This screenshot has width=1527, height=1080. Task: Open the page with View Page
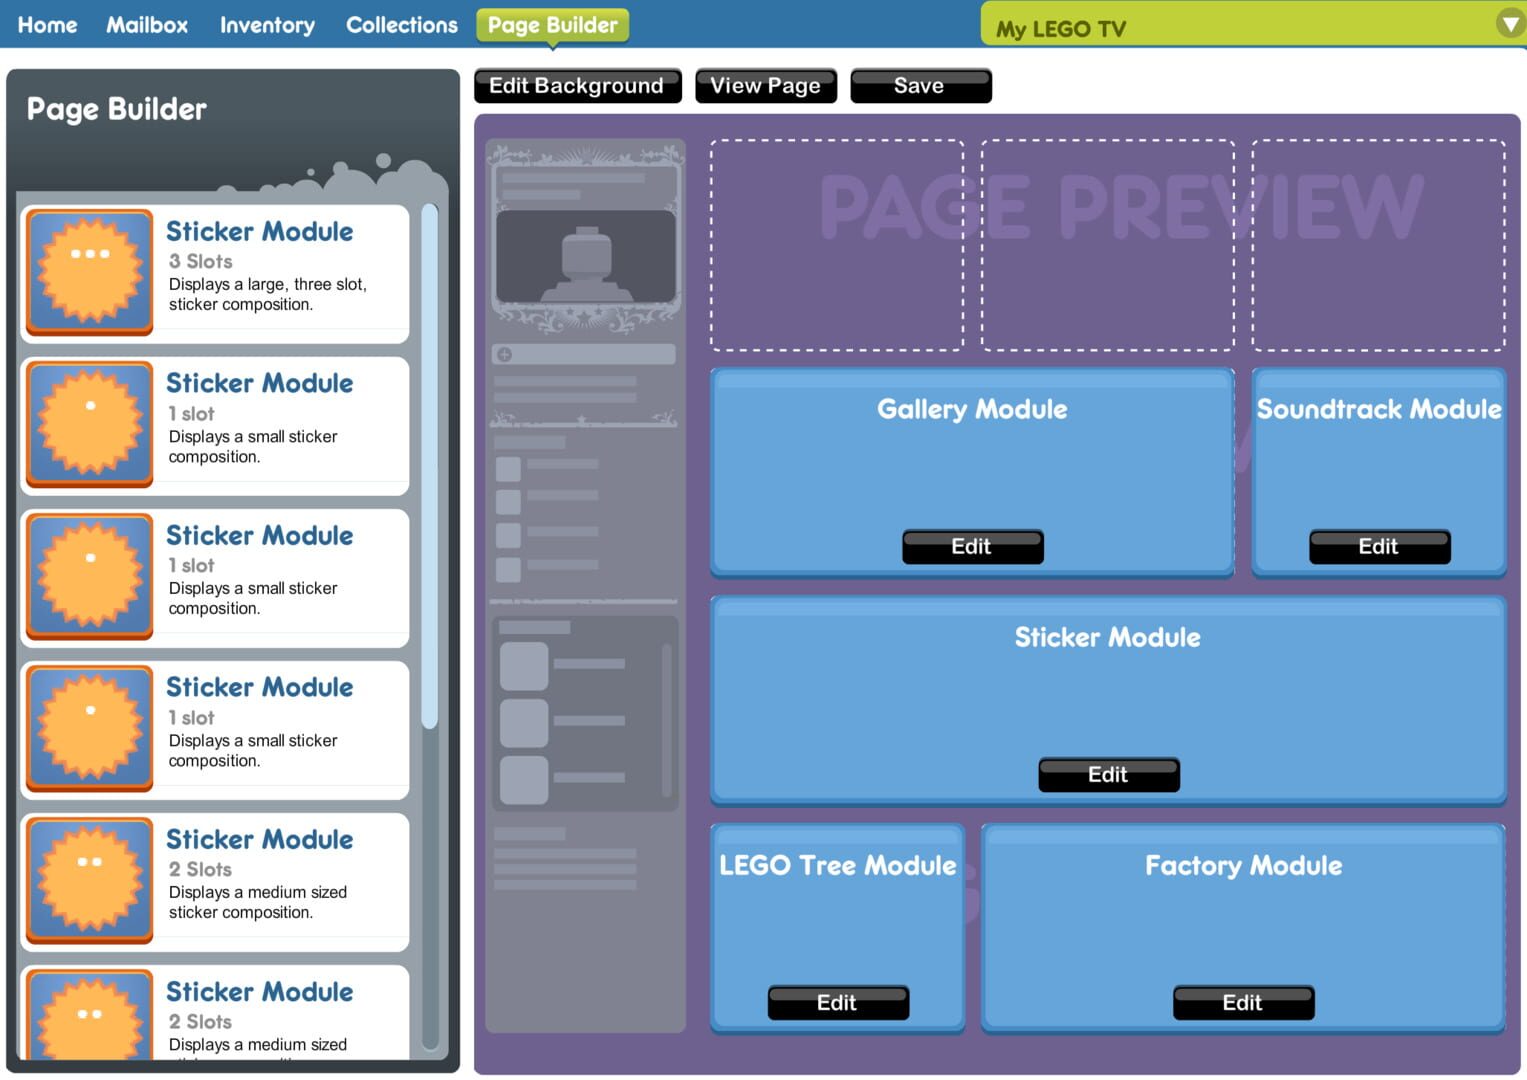click(765, 85)
